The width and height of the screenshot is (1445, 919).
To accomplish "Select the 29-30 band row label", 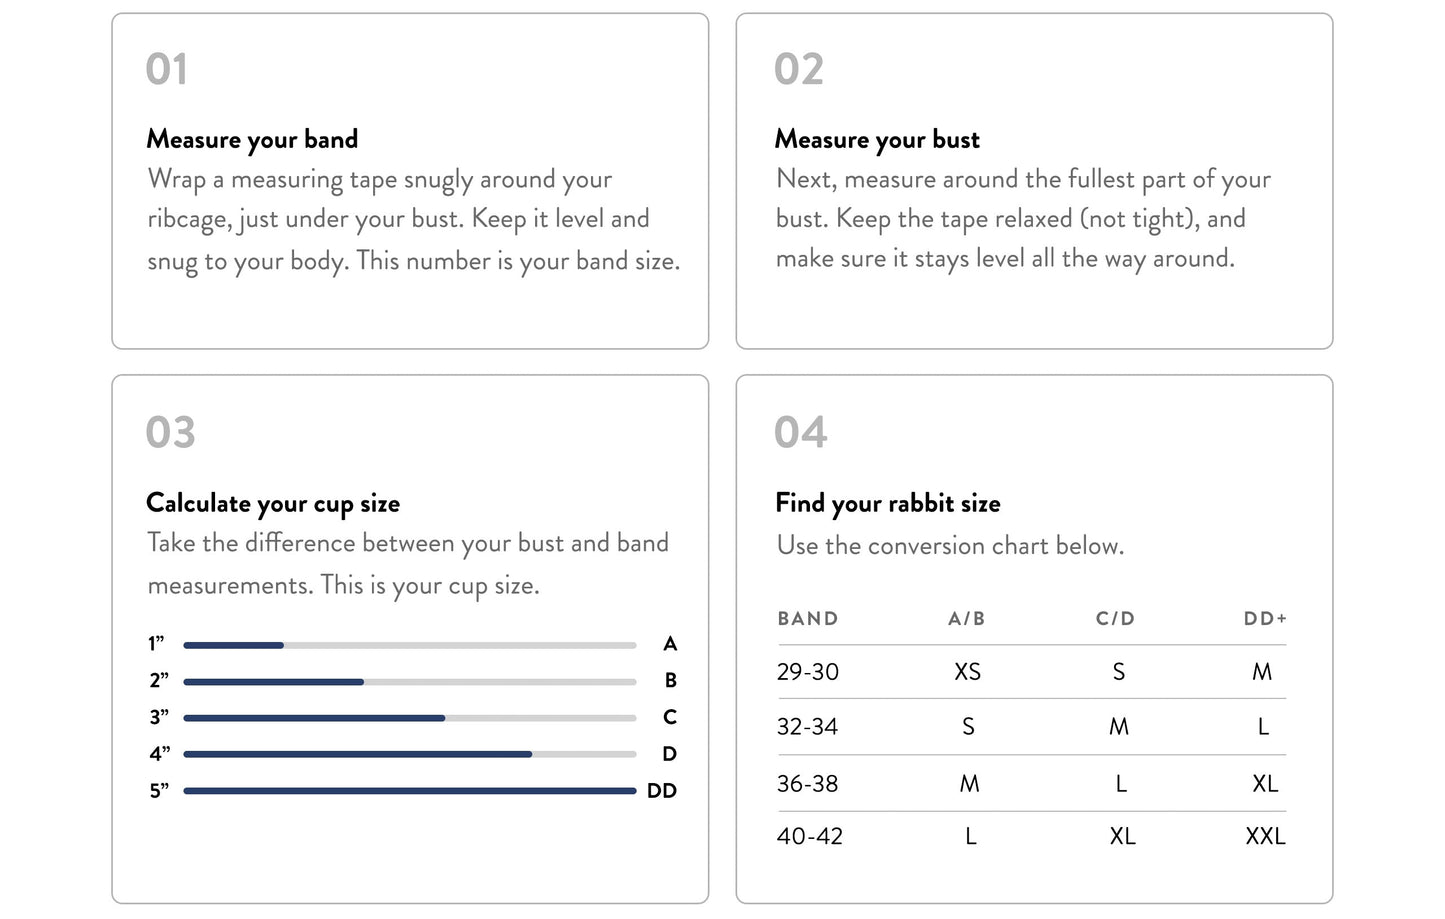I will (x=808, y=672).
